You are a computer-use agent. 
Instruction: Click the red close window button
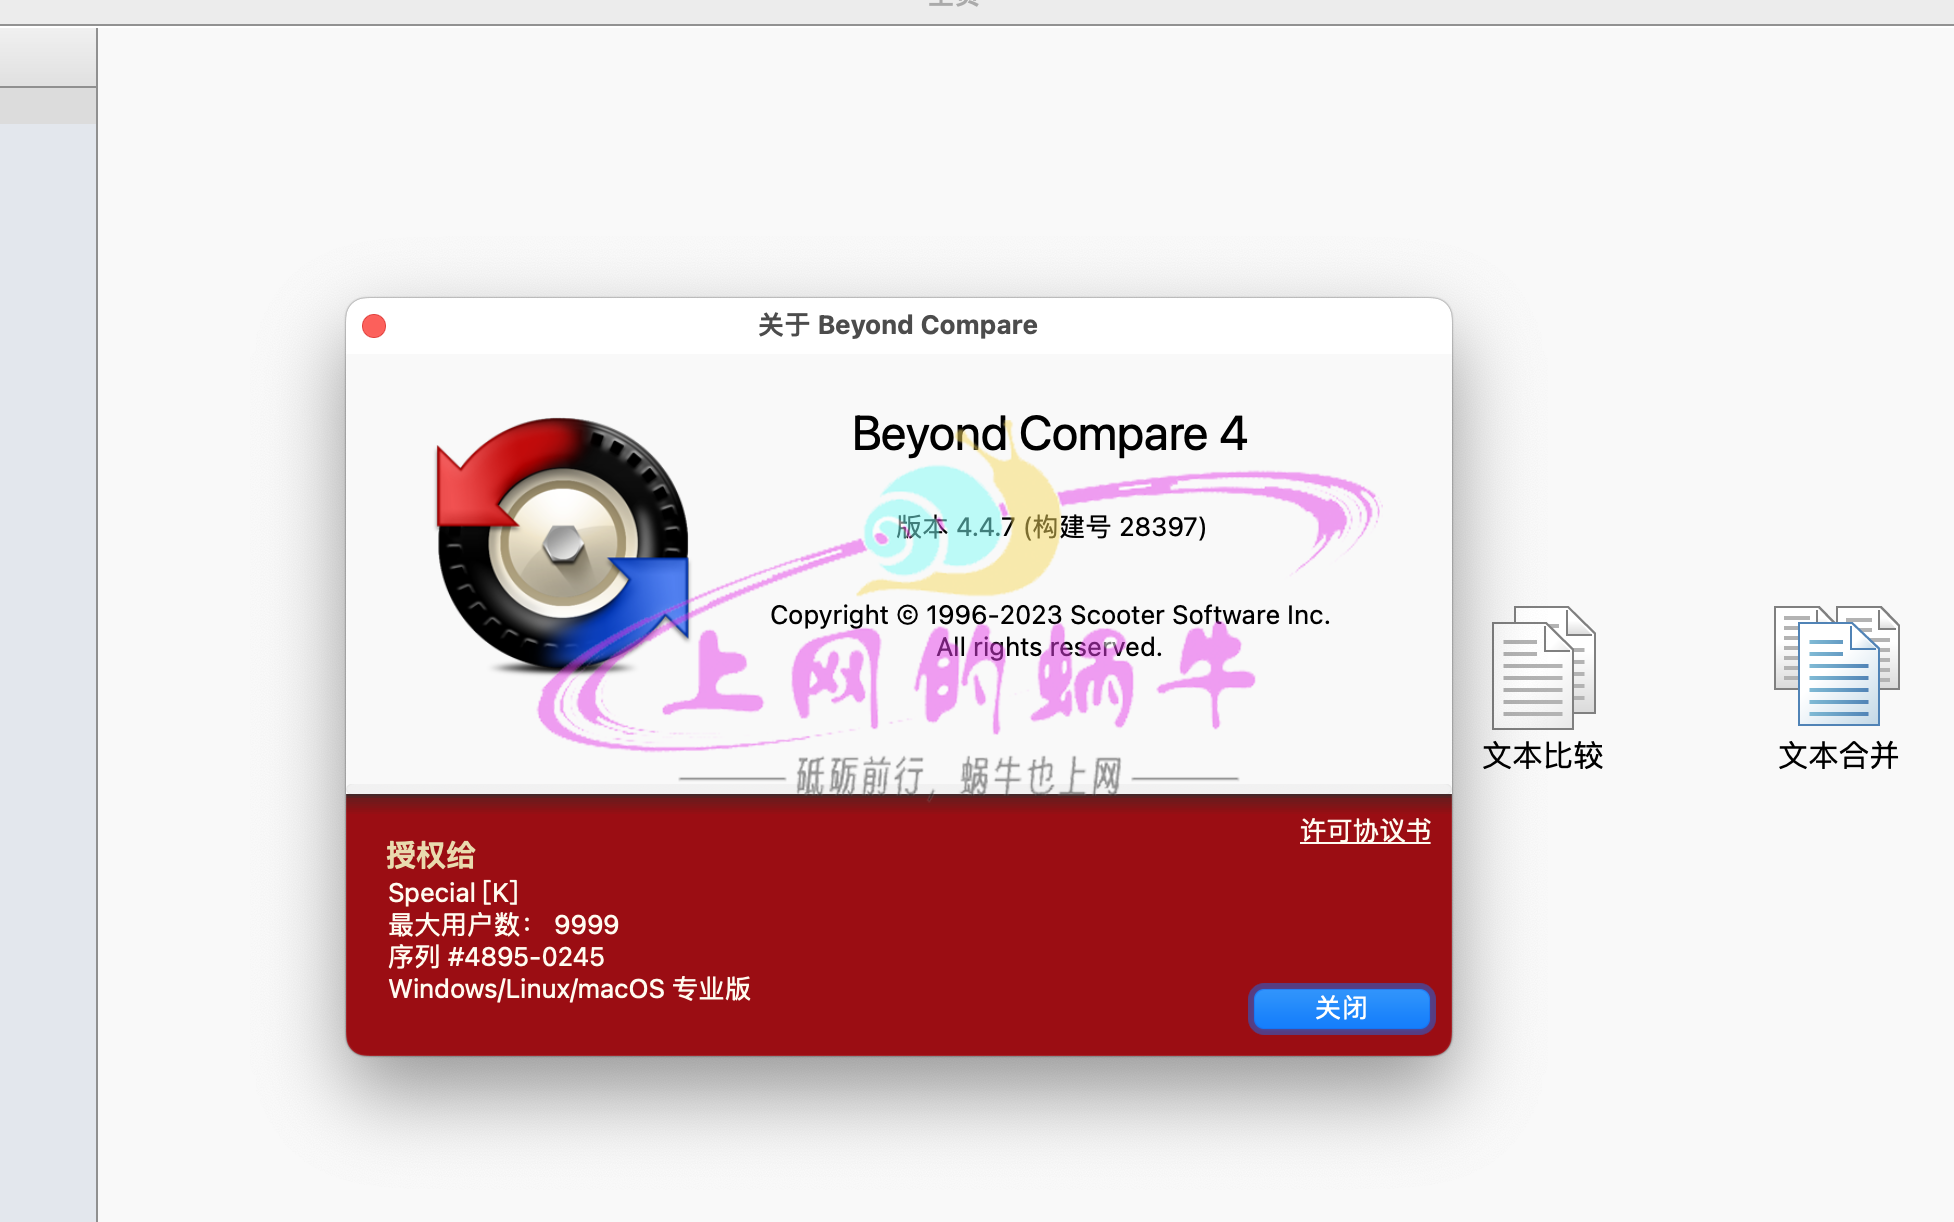pyautogui.click(x=373, y=325)
